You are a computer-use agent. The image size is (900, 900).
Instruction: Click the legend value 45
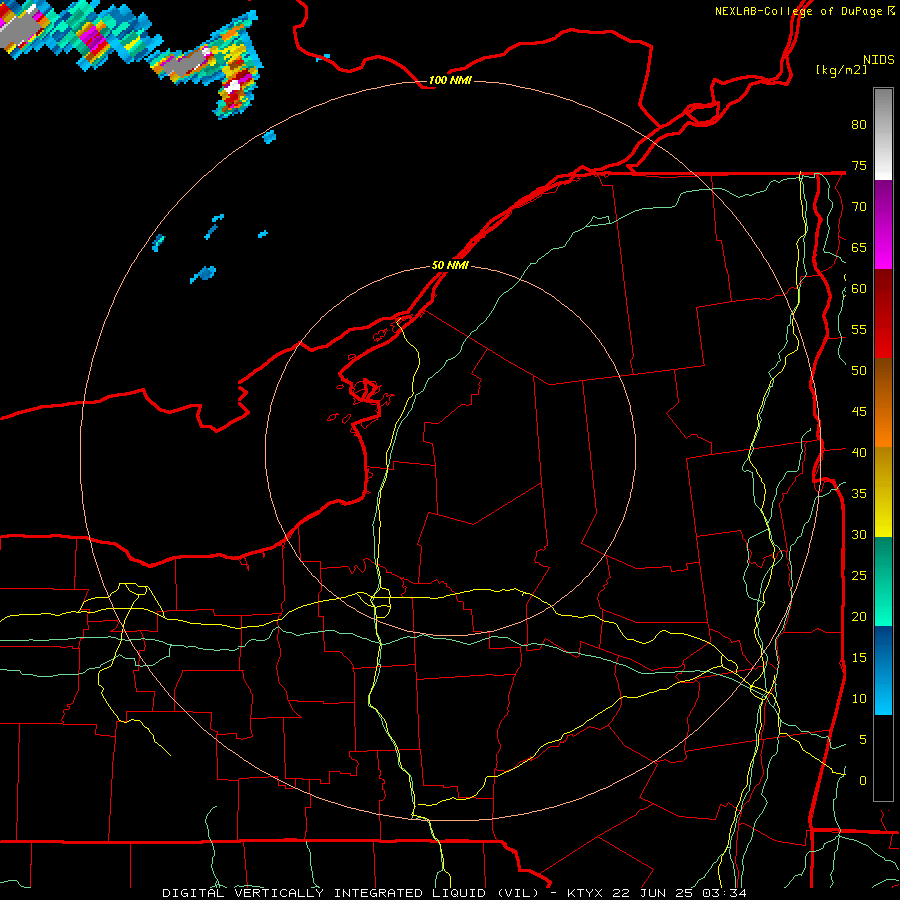point(859,412)
